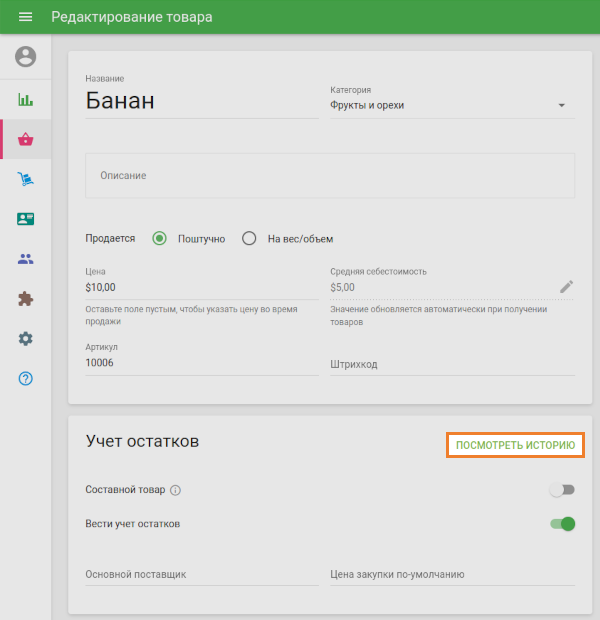Disable the Вести учет остатков switch
The width and height of the screenshot is (600, 620).
coord(563,524)
